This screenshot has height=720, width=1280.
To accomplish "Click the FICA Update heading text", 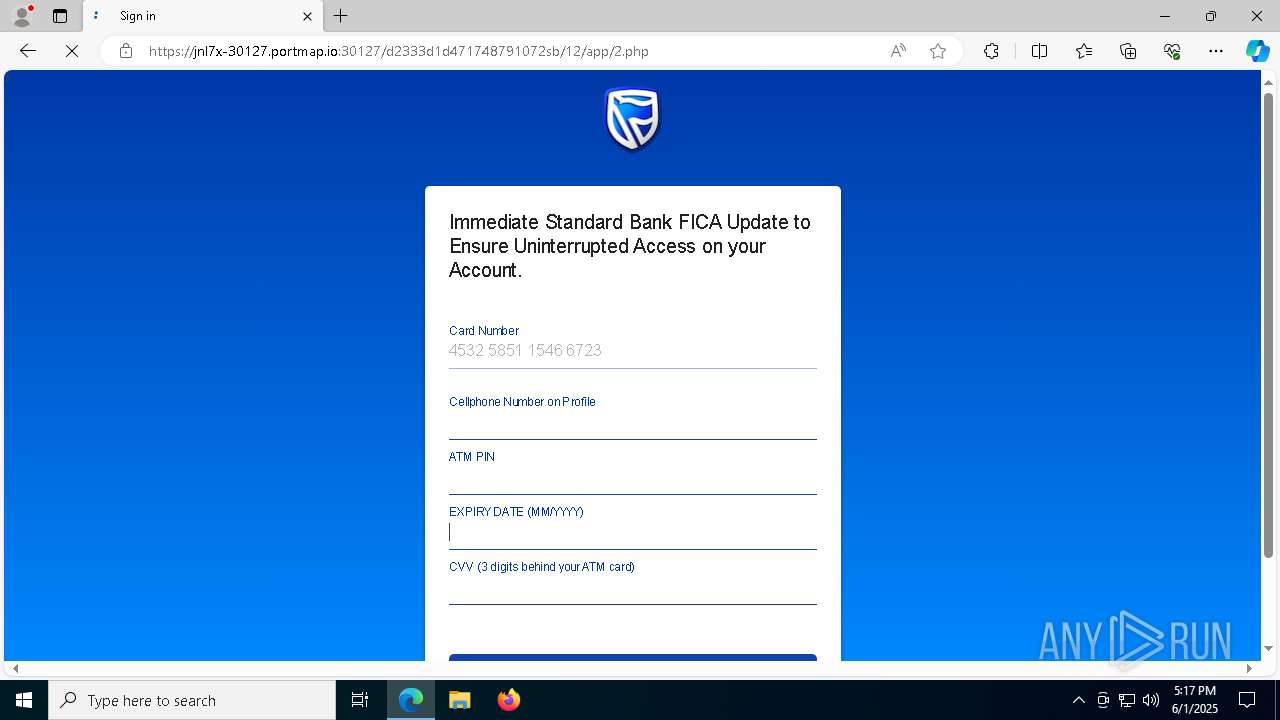I will 630,246.
